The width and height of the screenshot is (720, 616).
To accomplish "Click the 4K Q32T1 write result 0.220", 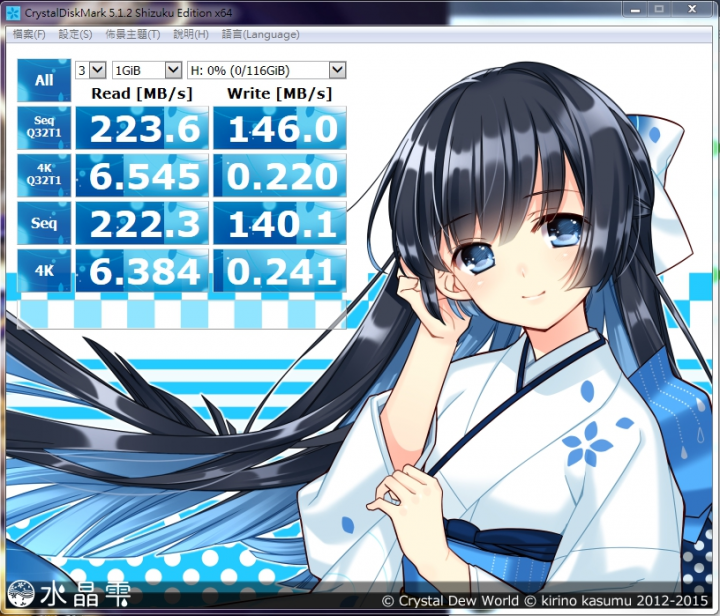I will pos(280,176).
